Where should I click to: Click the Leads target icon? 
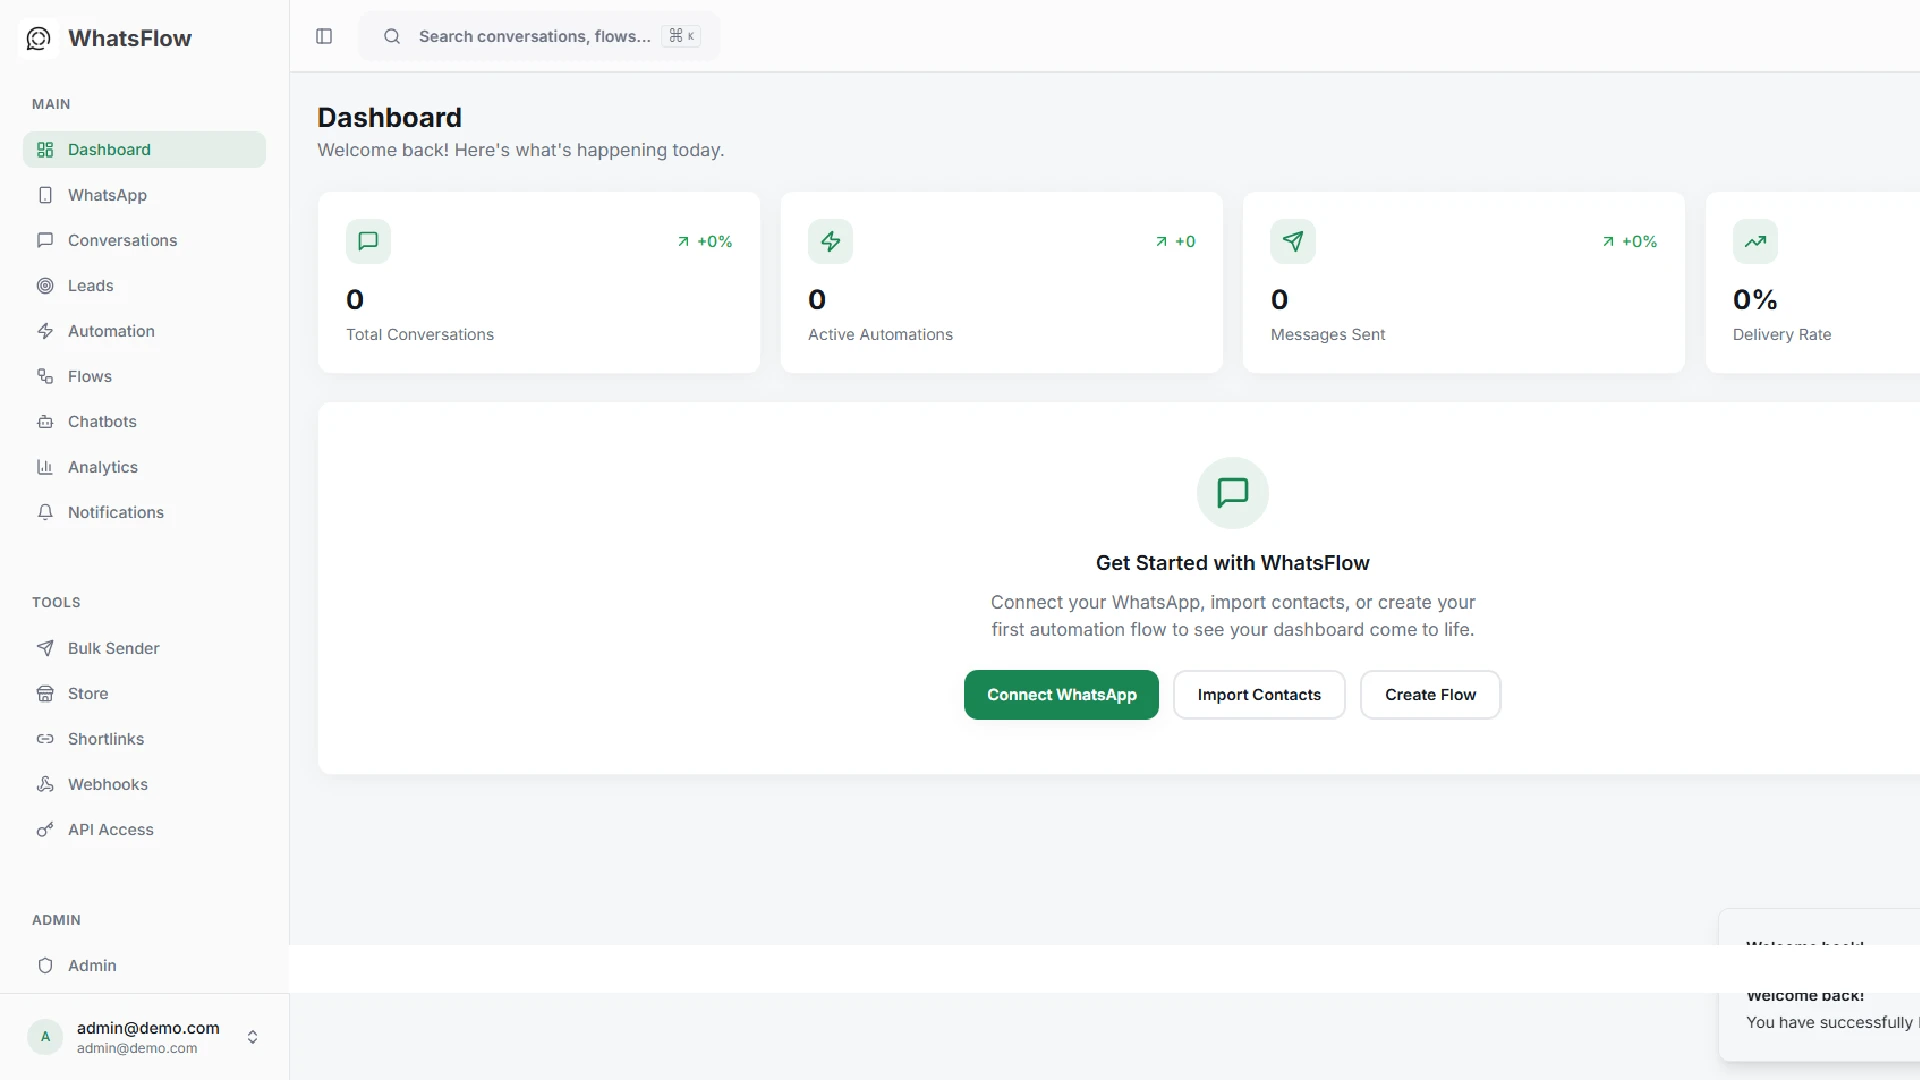pos(45,286)
